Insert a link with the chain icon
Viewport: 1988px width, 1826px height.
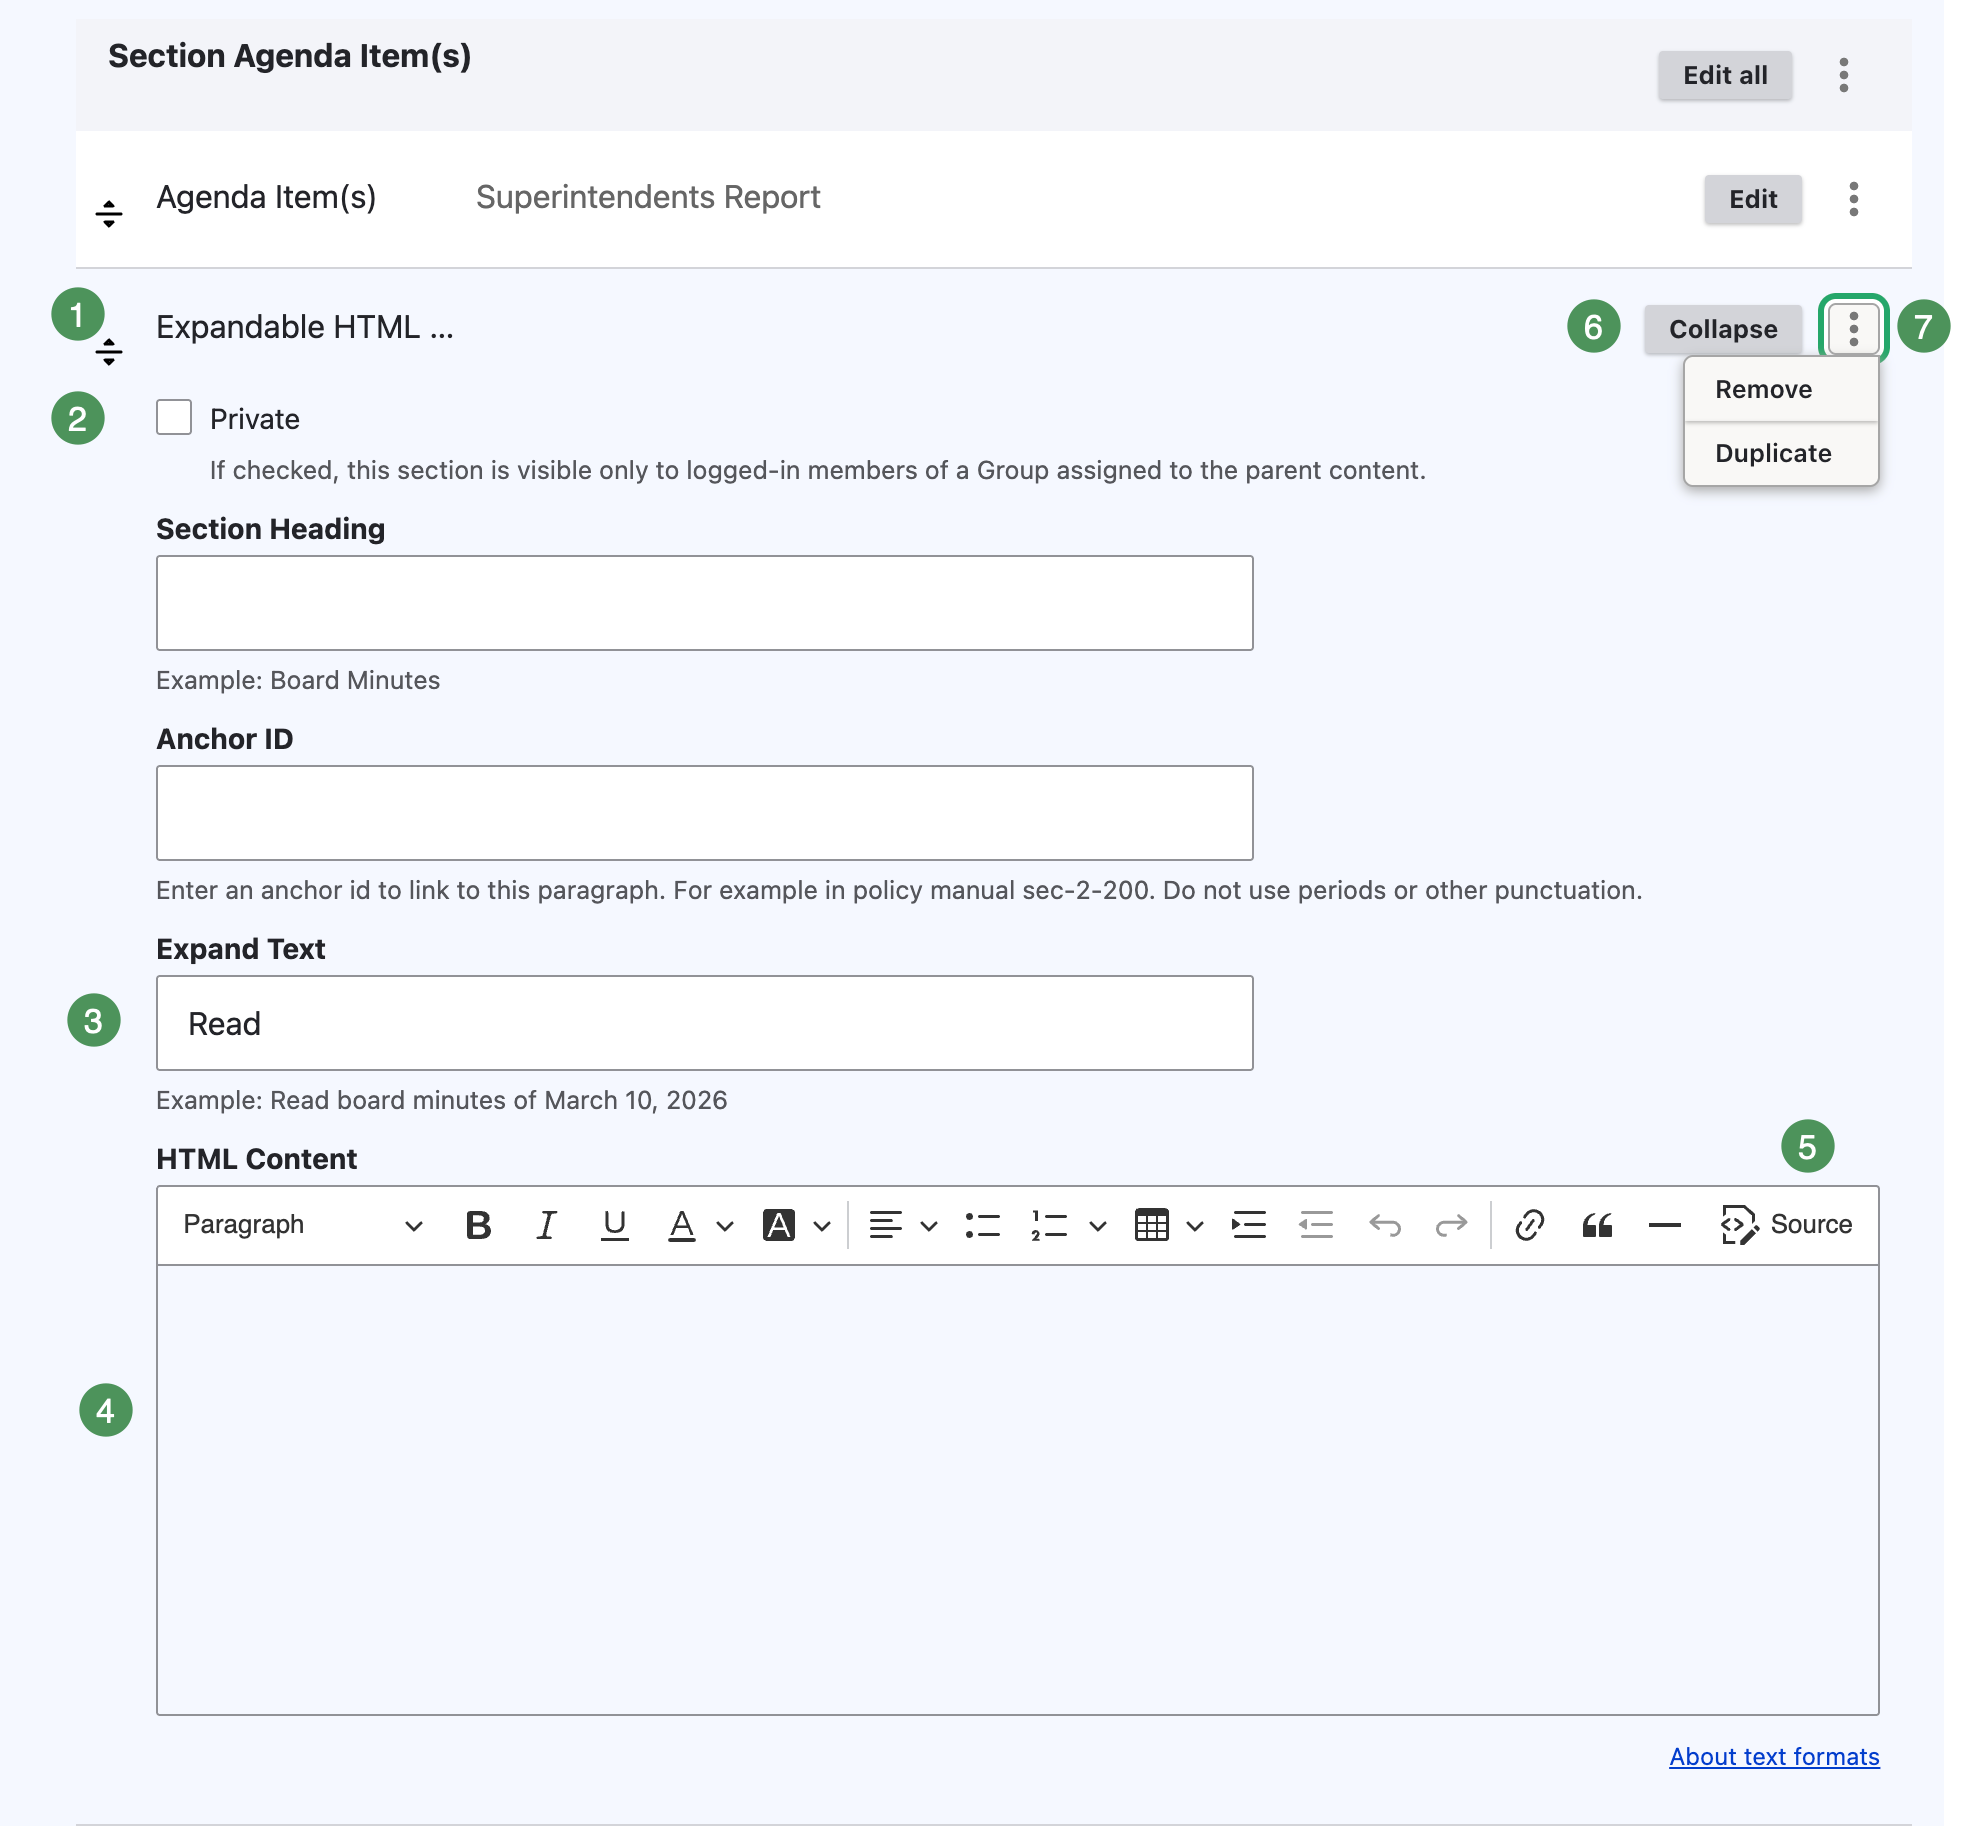pyautogui.click(x=1529, y=1225)
